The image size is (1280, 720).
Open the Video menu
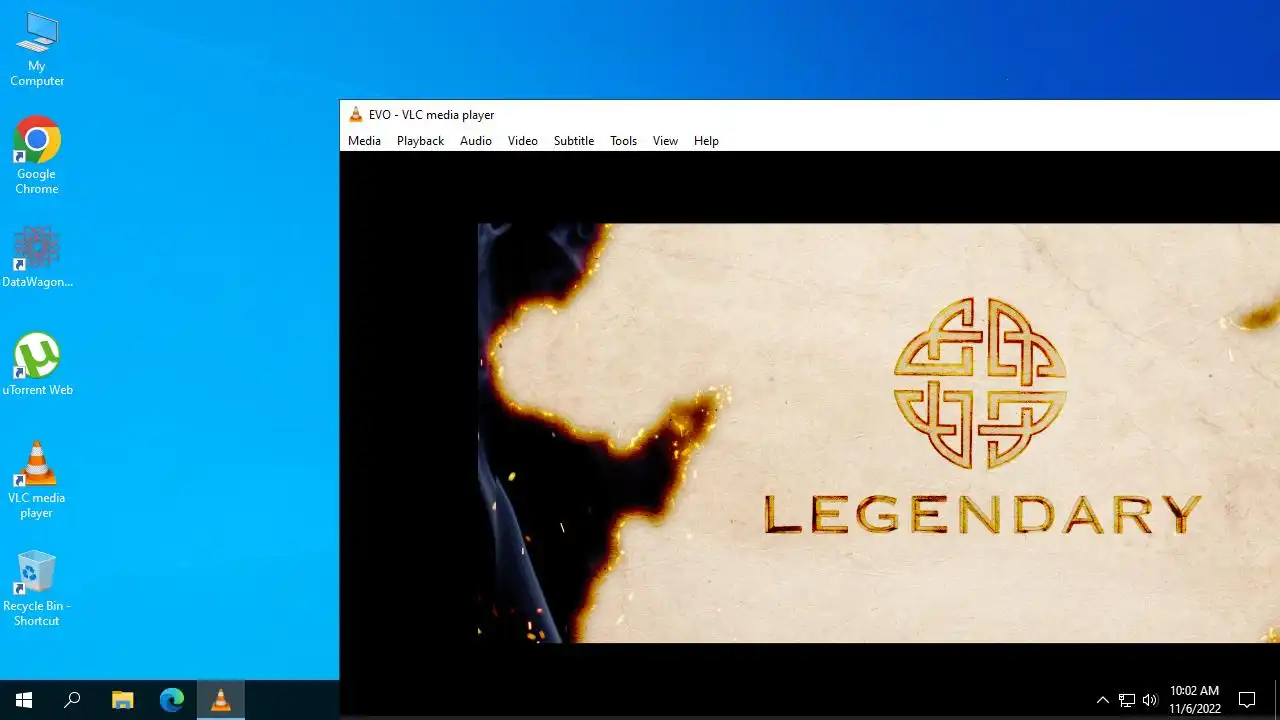point(523,141)
